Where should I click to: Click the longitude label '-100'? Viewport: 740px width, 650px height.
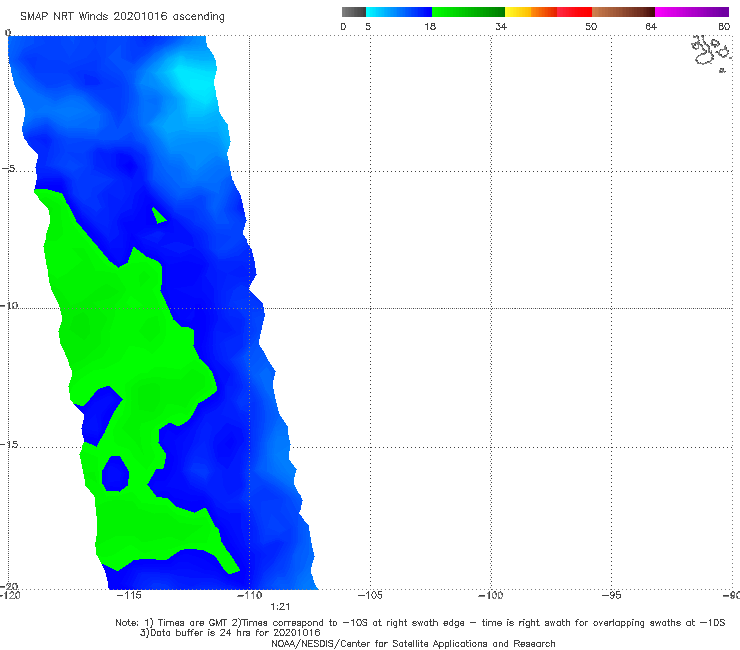(491, 595)
